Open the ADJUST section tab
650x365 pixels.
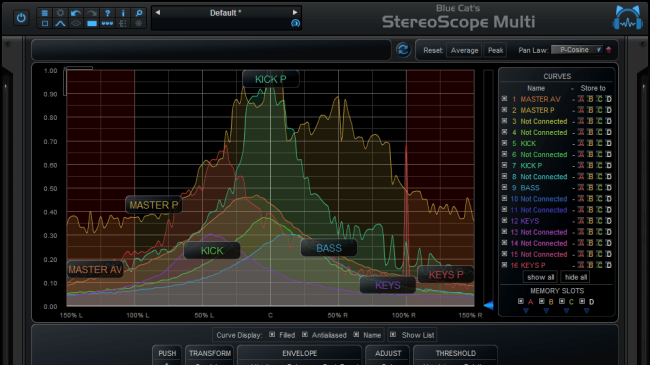click(388, 353)
